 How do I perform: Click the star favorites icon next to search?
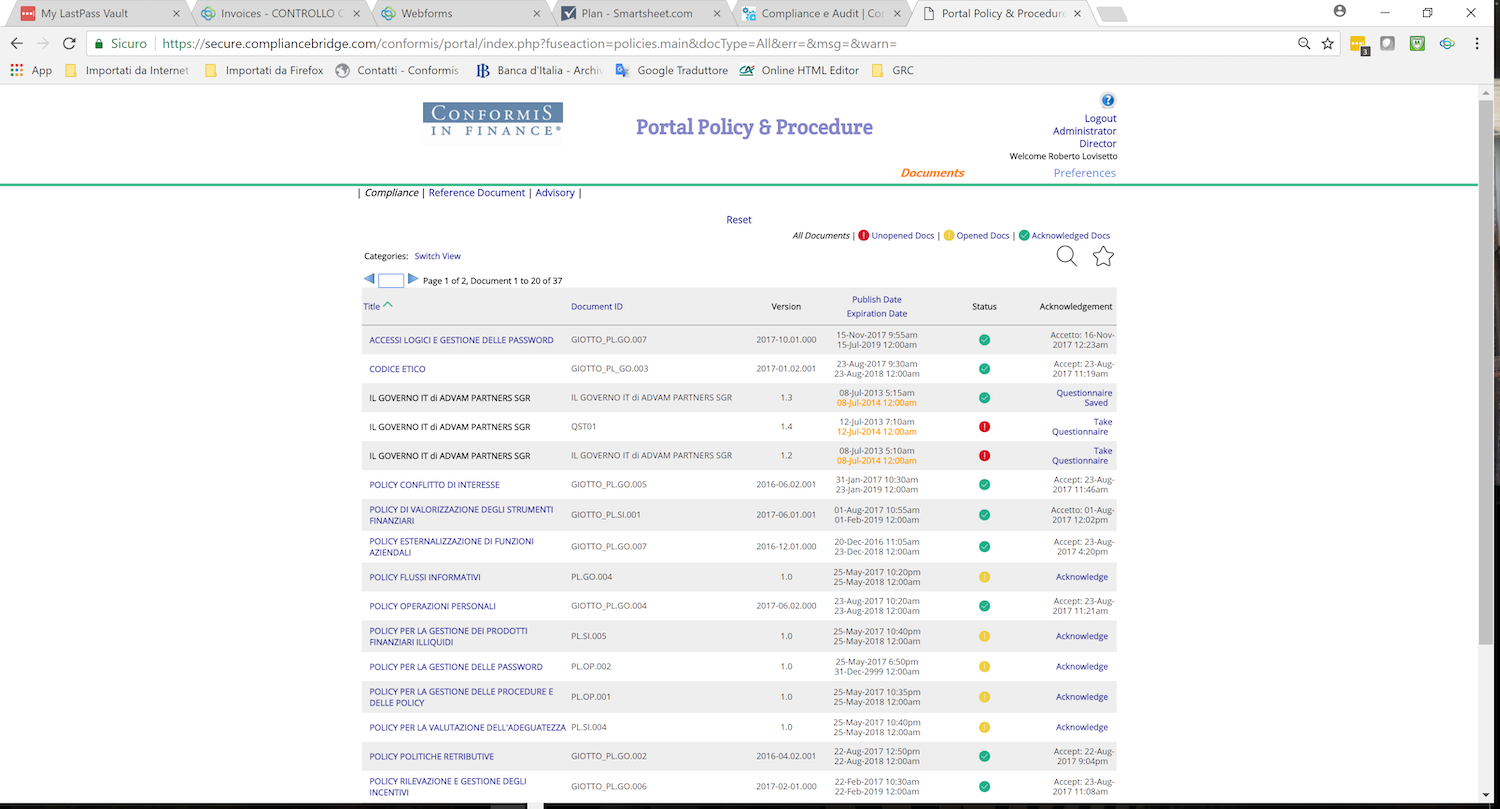coord(1102,256)
